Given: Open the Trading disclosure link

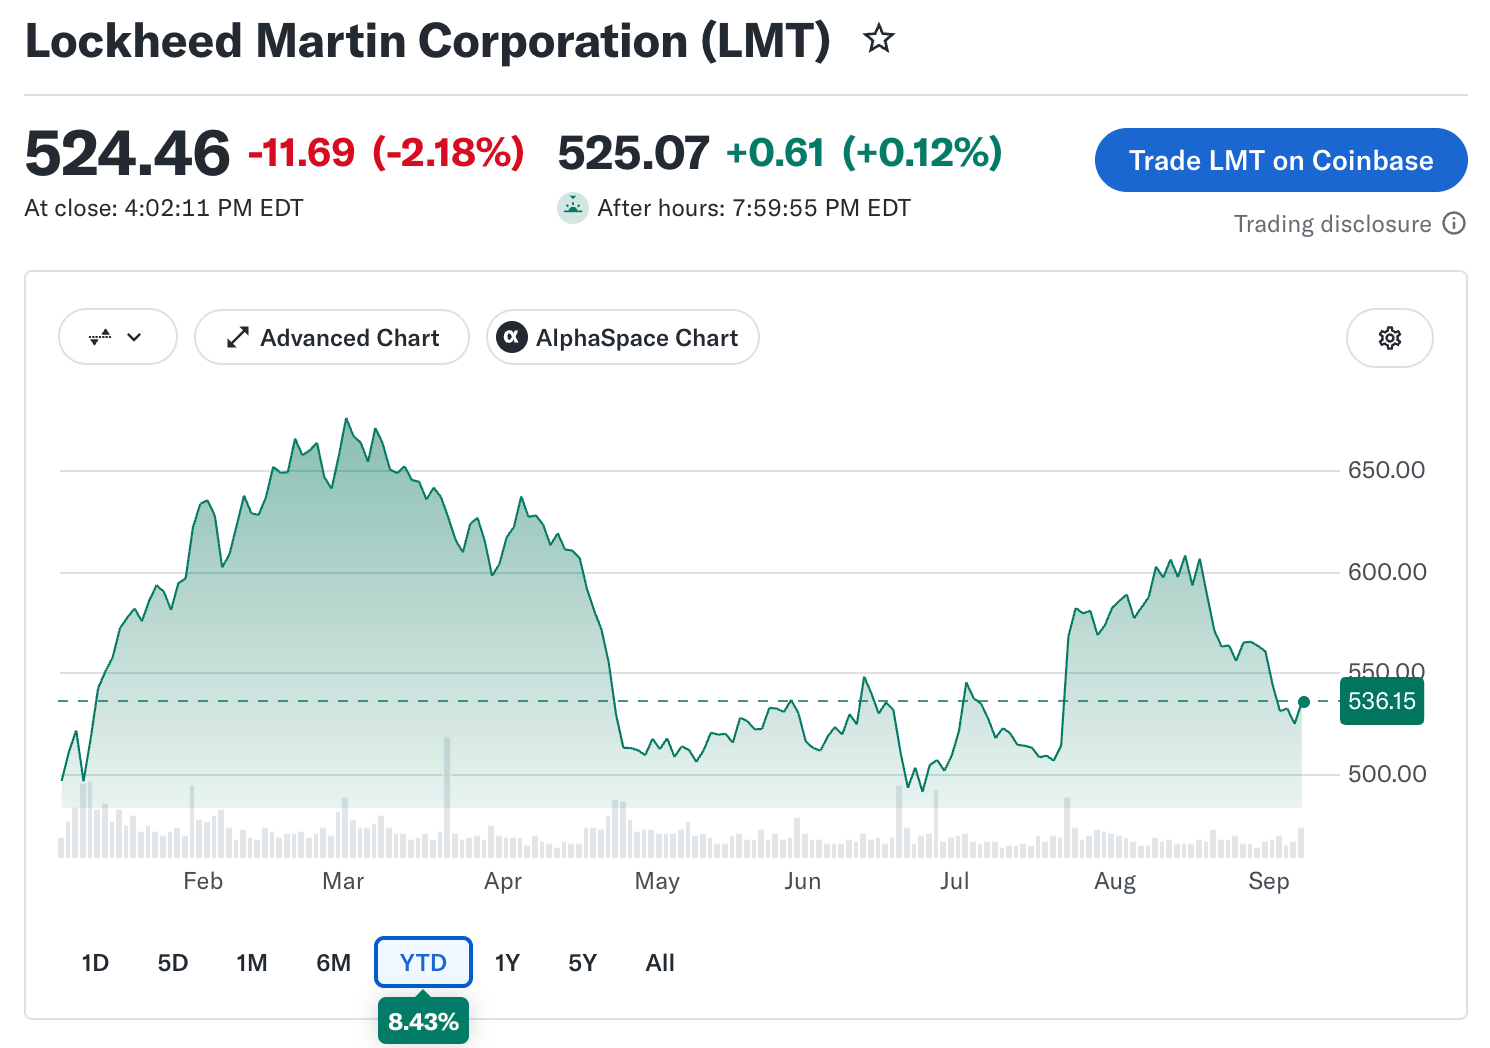Looking at the screenshot, I should (x=1332, y=224).
